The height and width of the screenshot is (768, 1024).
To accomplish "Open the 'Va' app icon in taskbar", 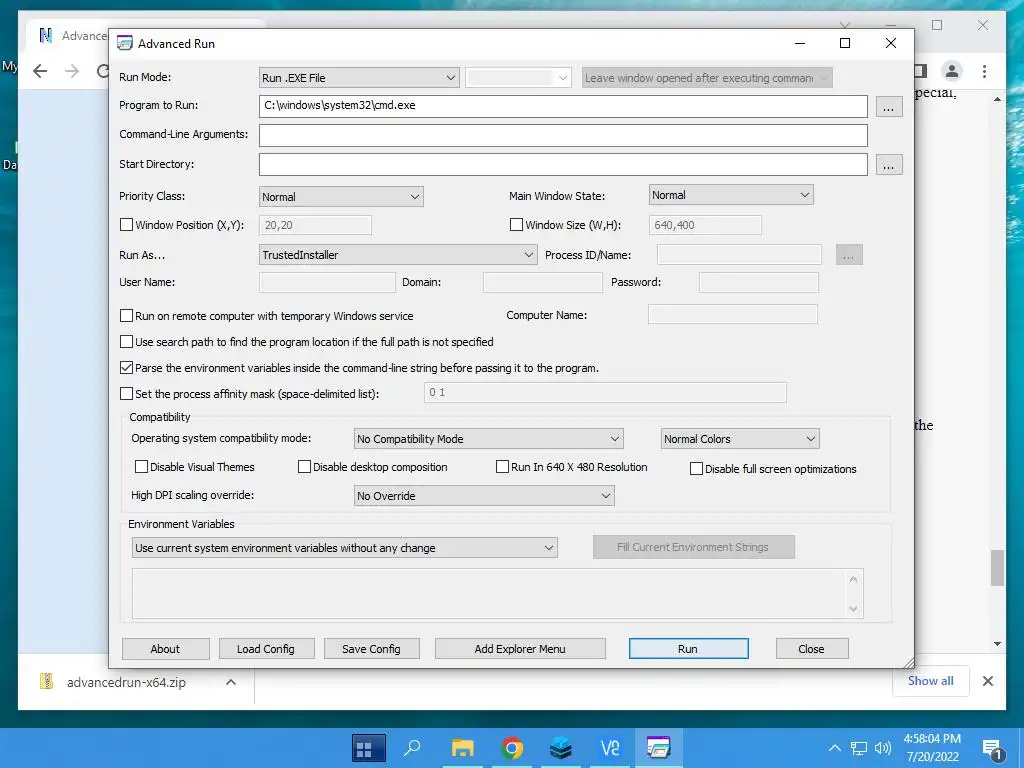I will tap(610, 748).
